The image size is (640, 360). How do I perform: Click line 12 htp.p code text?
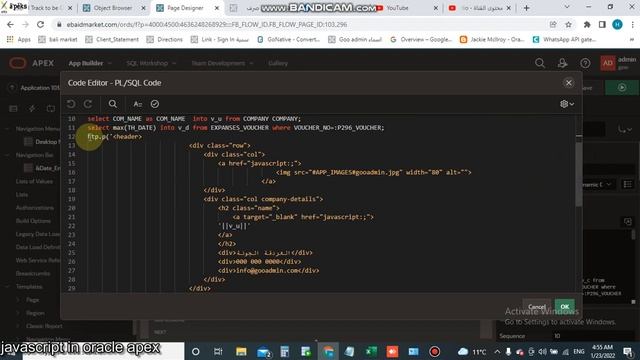click(x=115, y=137)
